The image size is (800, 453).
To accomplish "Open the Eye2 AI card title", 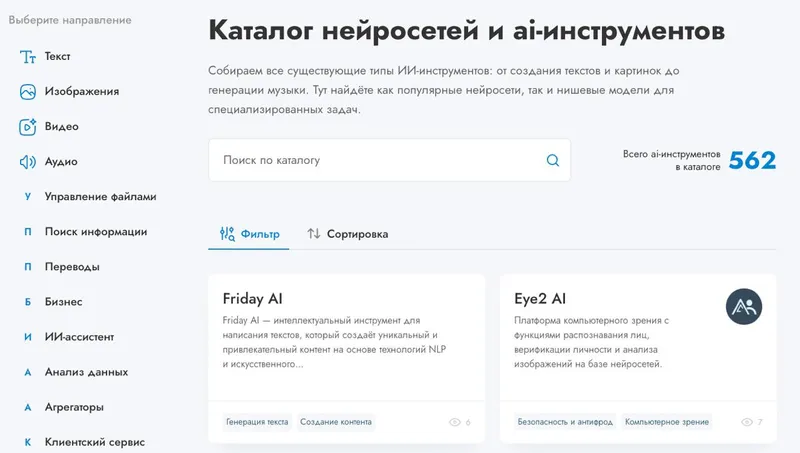I will 540,298.
